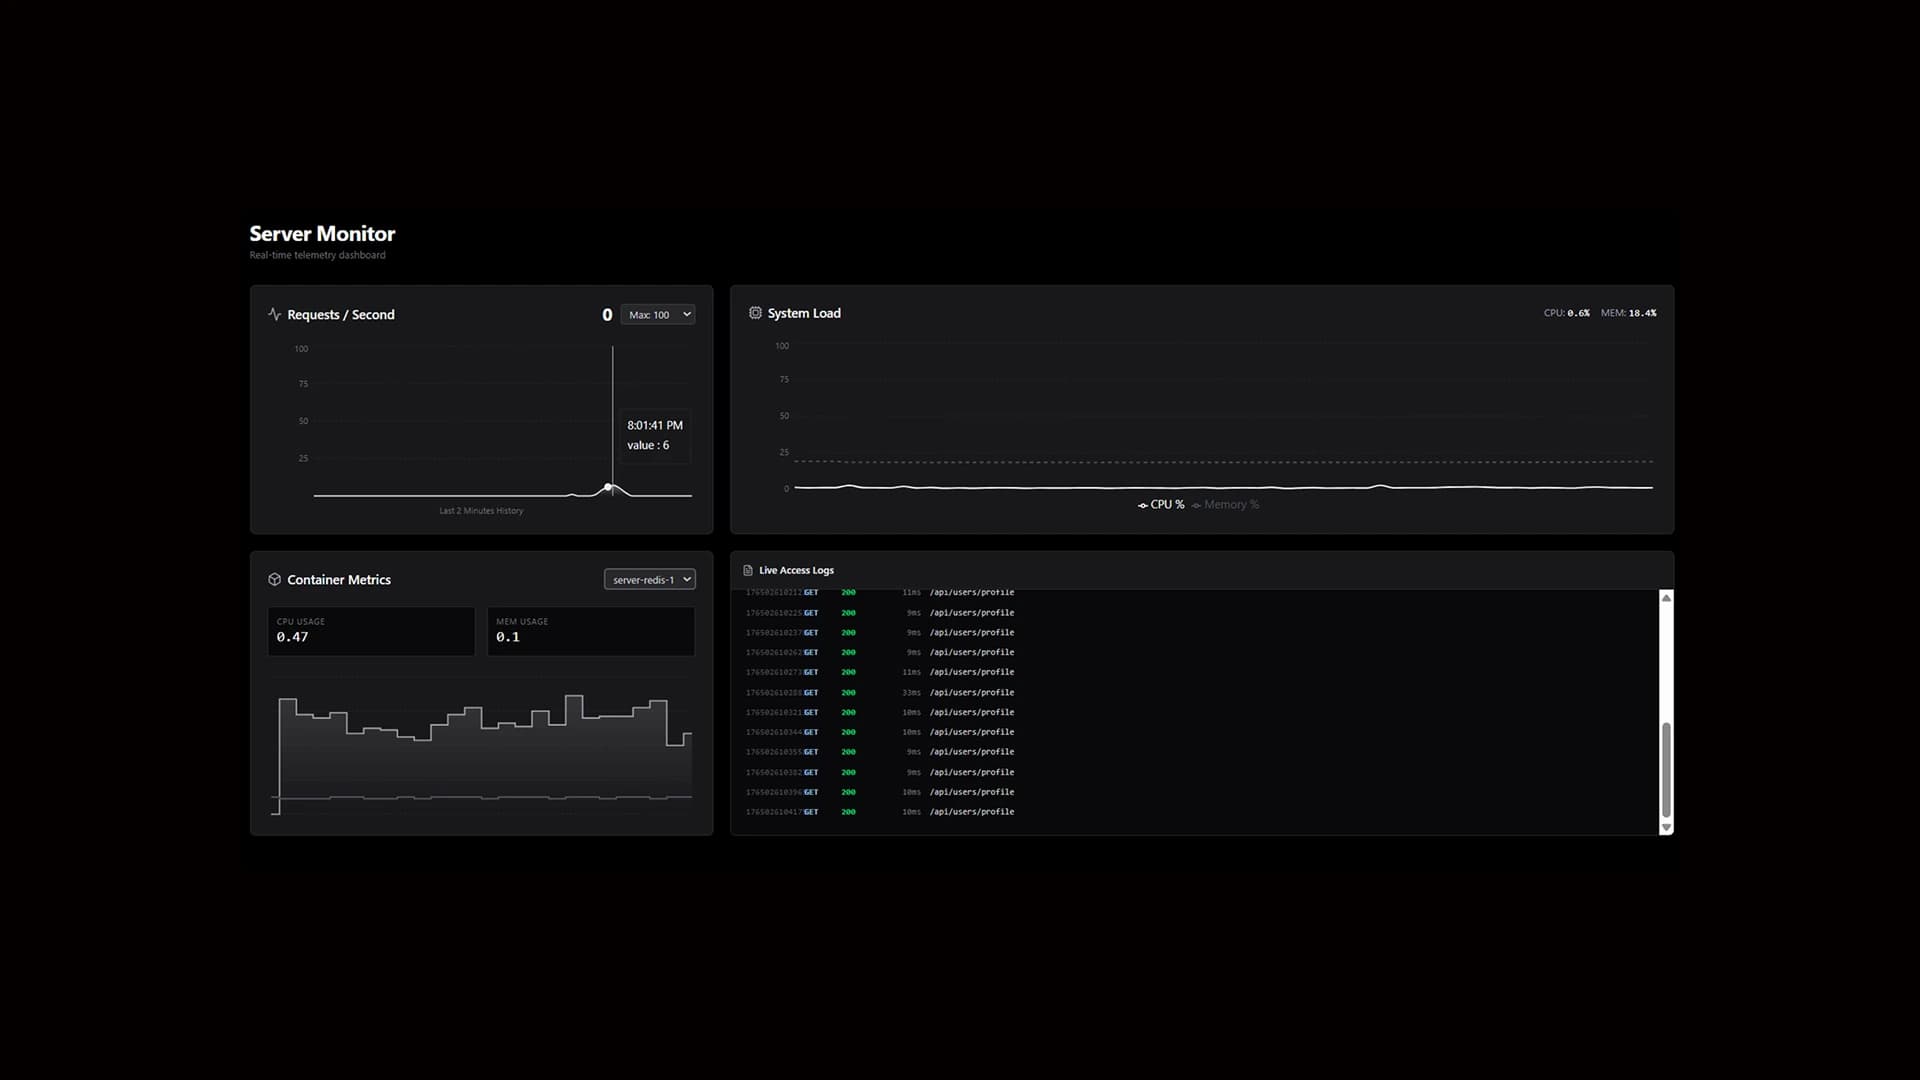Screen dimensions: 1920x1080
Task: Click the tooltip showing value : 6
Action: (655, 435)
